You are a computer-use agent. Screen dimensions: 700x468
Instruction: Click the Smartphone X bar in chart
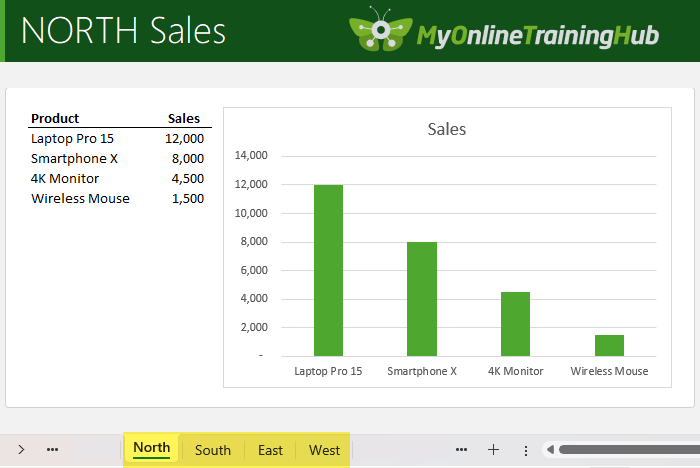point(422,299)
